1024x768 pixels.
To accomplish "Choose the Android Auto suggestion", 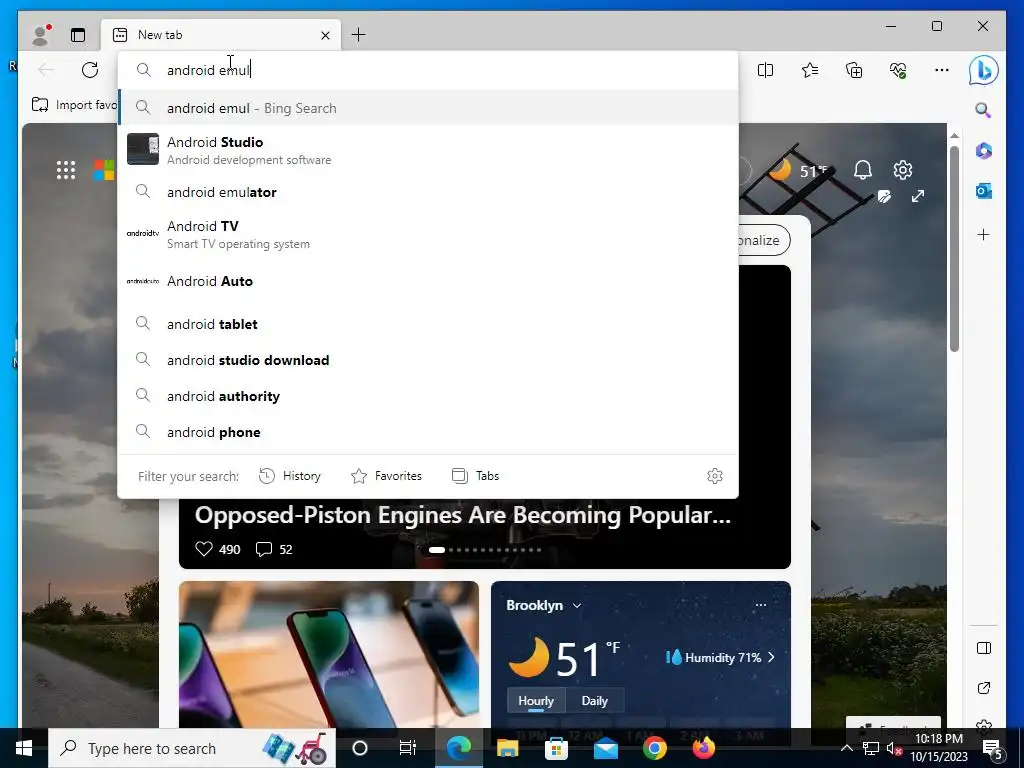I will point(428,281).
